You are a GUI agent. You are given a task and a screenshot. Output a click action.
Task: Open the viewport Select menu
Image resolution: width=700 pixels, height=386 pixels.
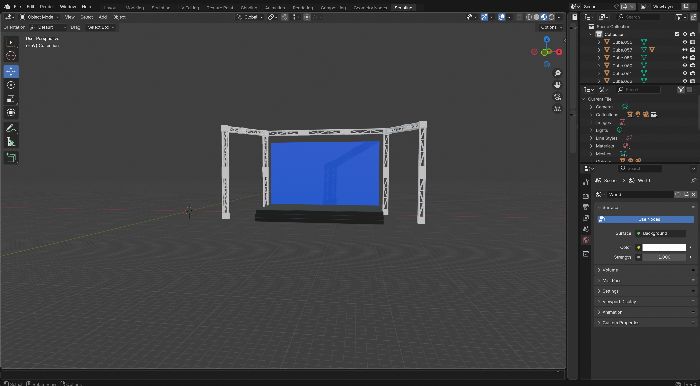click(x=86, y=17)
